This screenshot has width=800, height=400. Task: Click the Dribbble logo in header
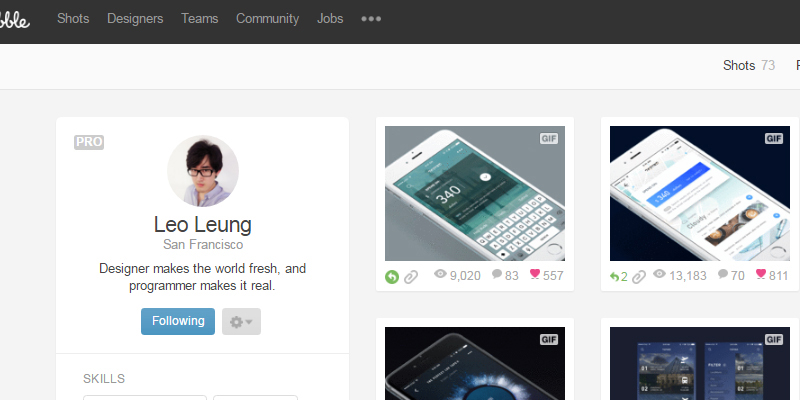14,19
